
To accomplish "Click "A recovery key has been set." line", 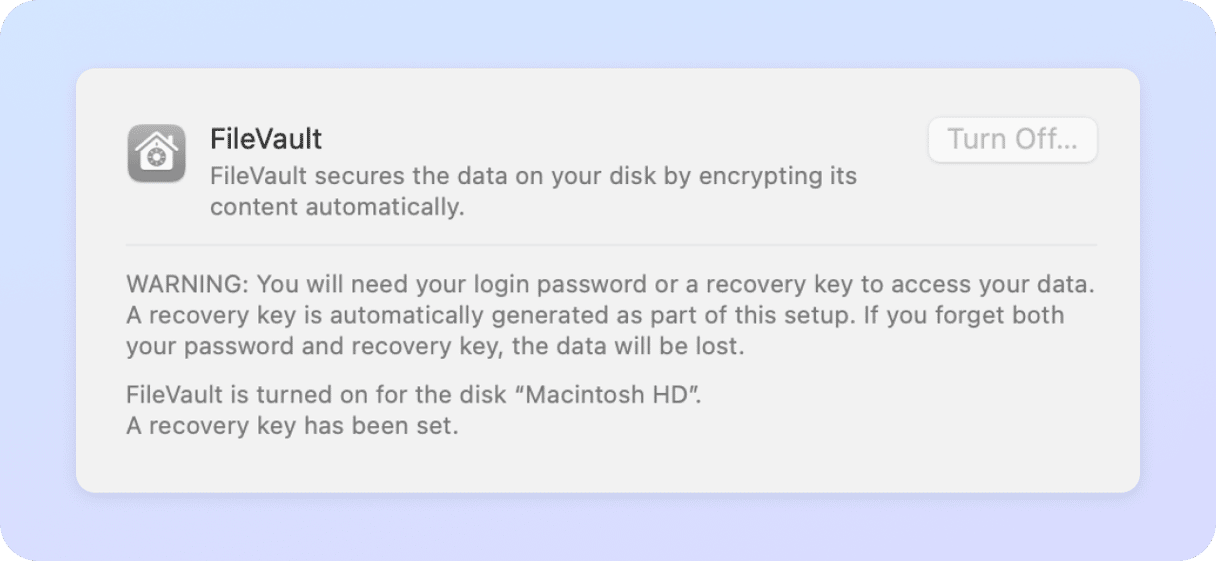I will coord(292,426).
